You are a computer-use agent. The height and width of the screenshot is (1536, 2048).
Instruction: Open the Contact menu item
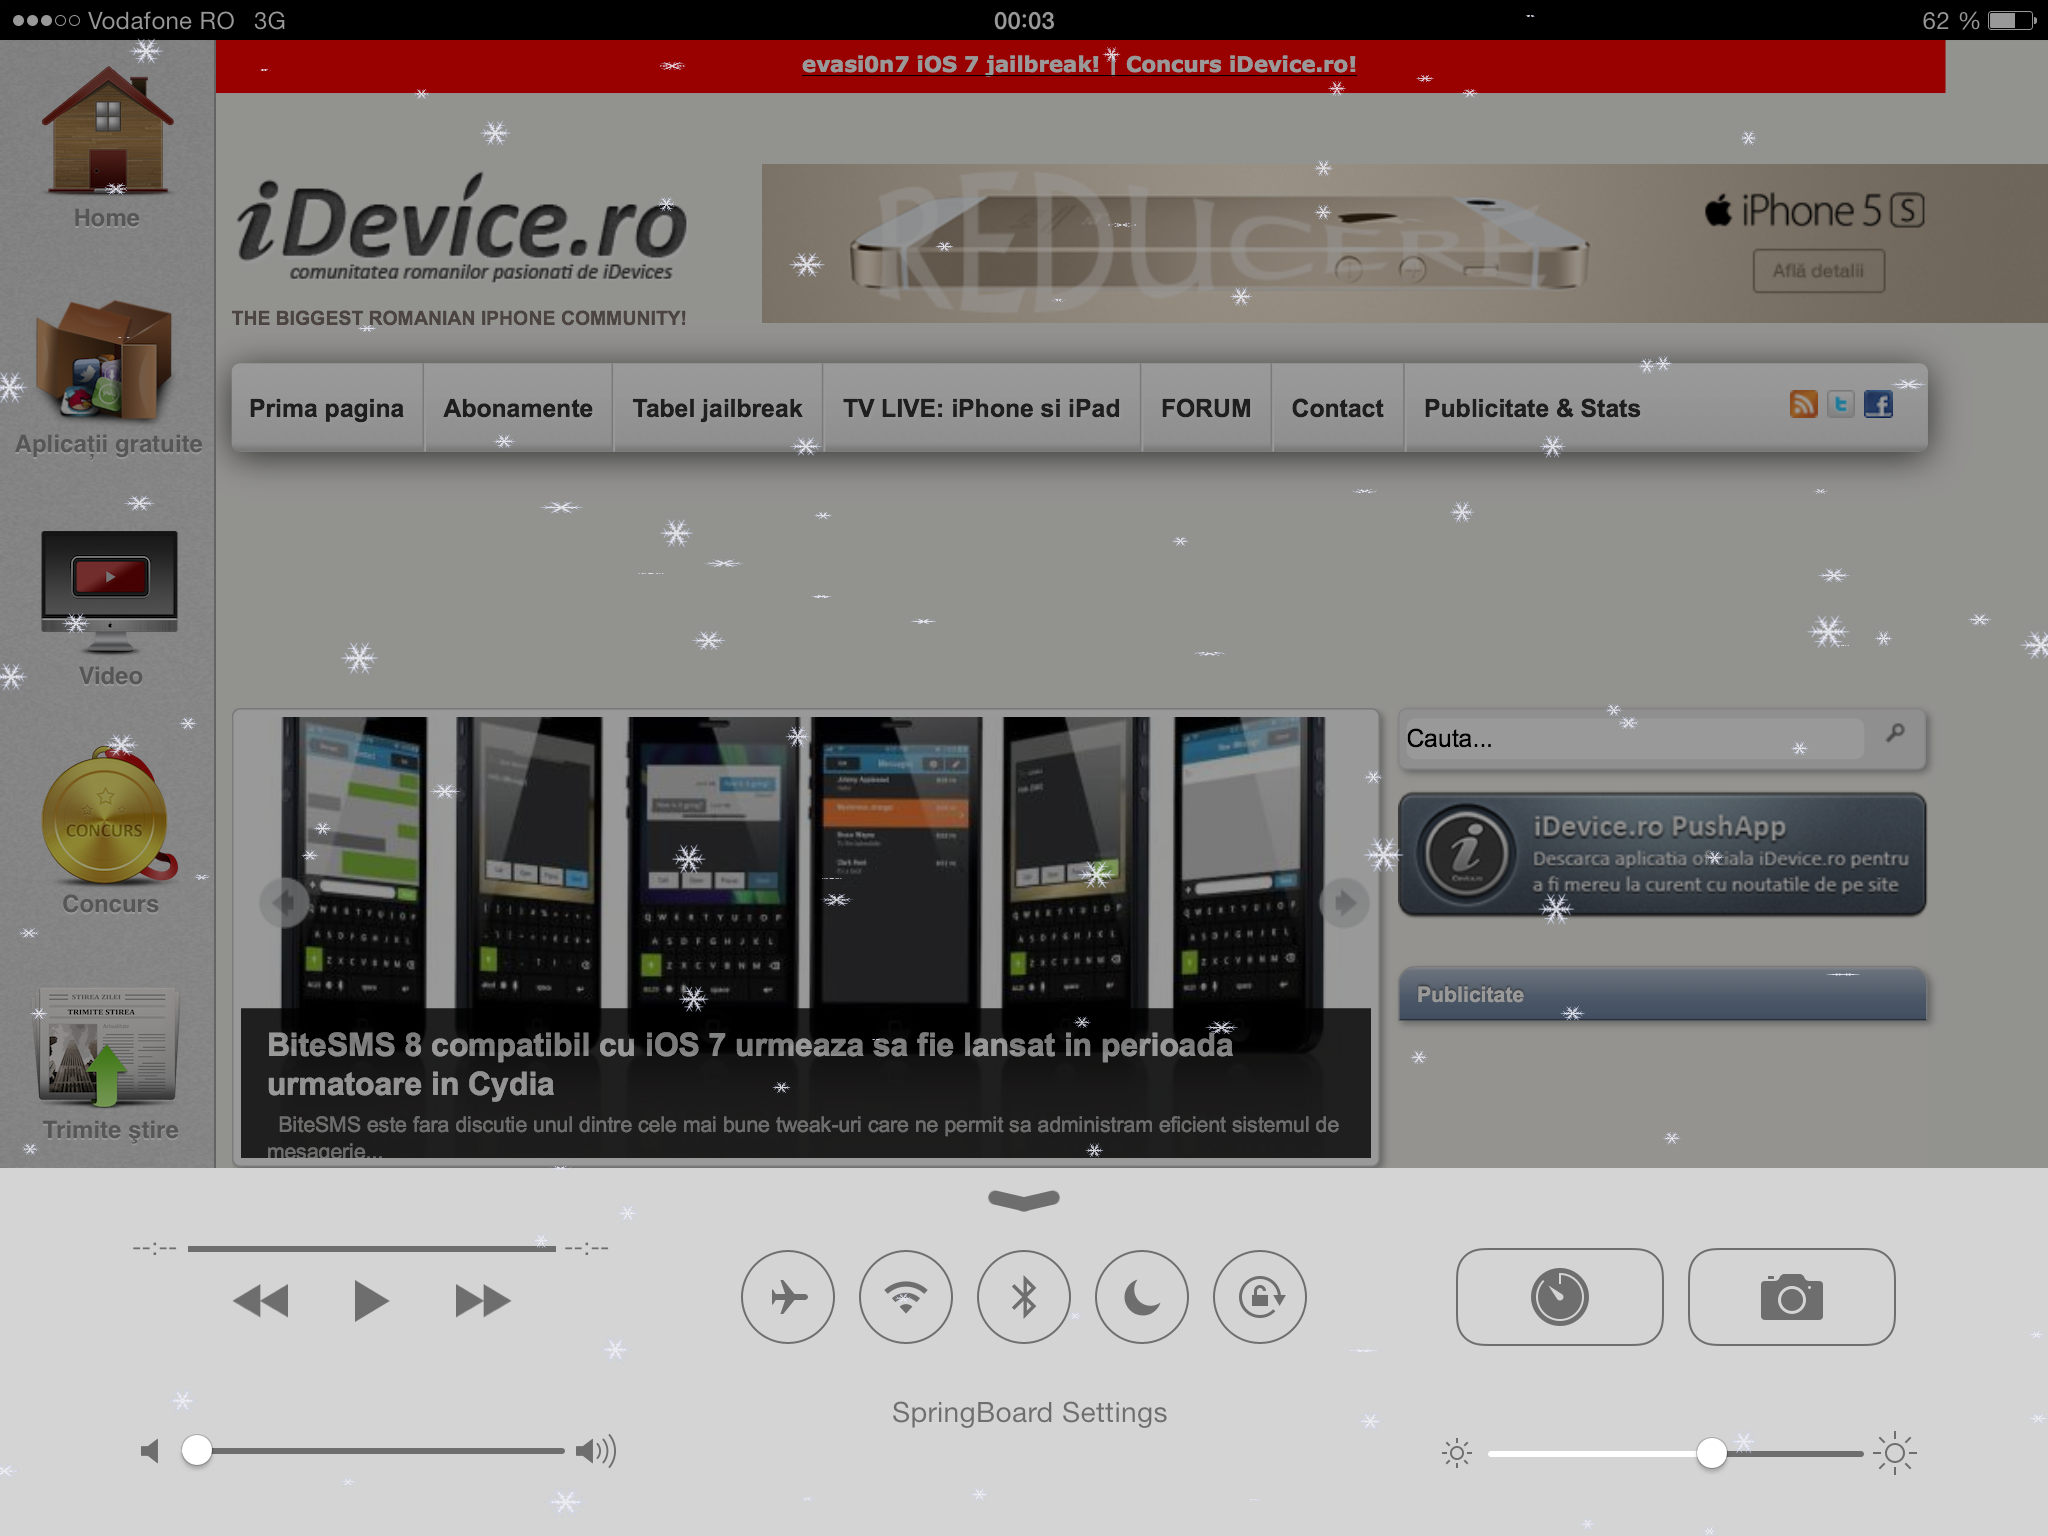(1337, 408)
